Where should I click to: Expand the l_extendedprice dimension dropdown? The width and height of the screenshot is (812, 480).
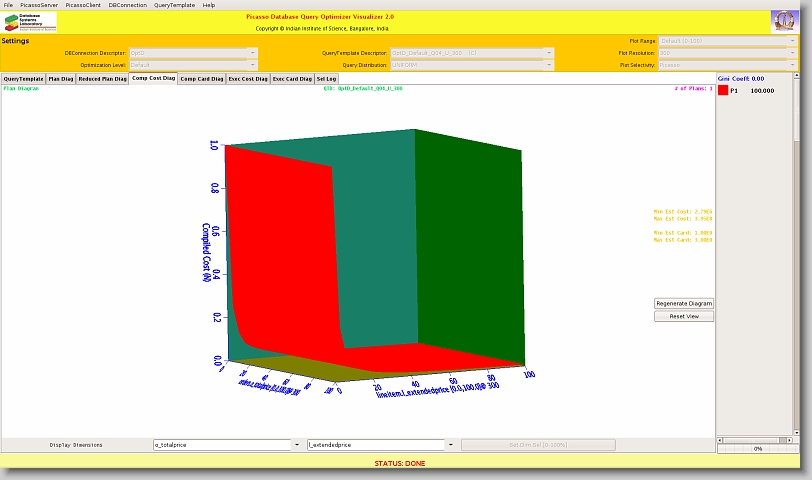pos(451,444)
